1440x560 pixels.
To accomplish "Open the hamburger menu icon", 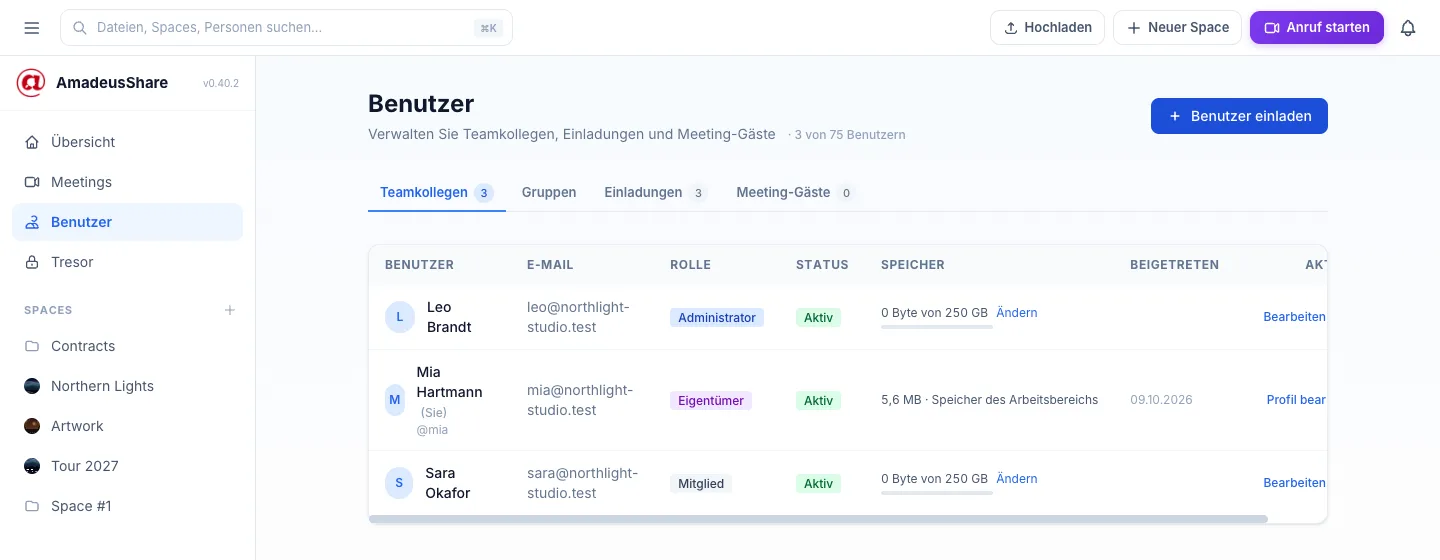I will pos(32,28).
